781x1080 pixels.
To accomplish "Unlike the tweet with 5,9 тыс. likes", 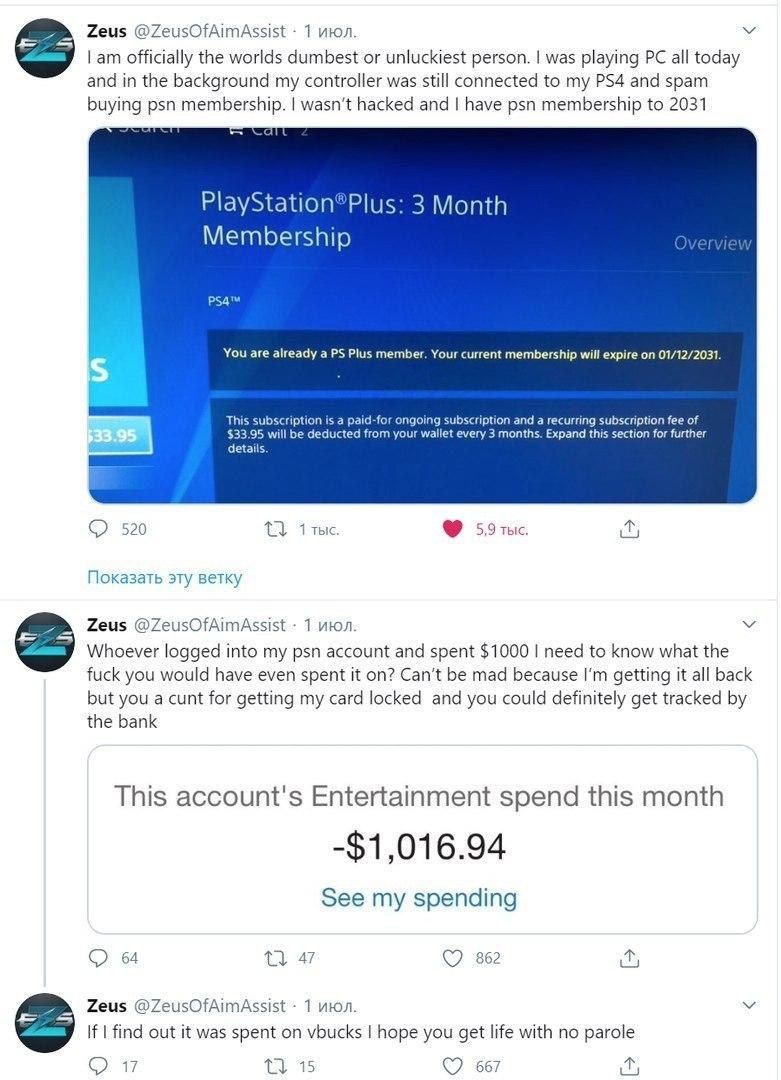I will click(x=452, y=529).
